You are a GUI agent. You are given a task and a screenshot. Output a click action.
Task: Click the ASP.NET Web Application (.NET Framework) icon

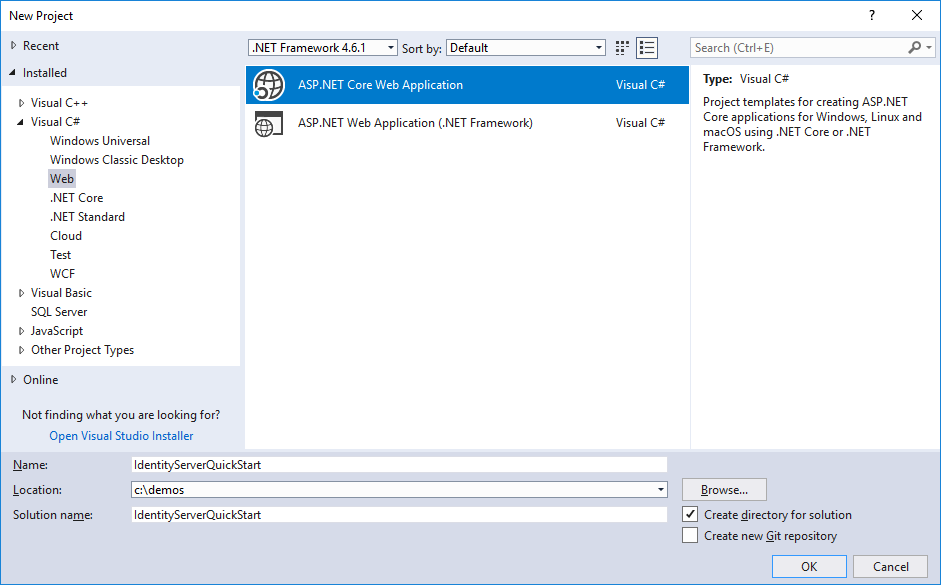pyautogui.click(x=268, y=123)
